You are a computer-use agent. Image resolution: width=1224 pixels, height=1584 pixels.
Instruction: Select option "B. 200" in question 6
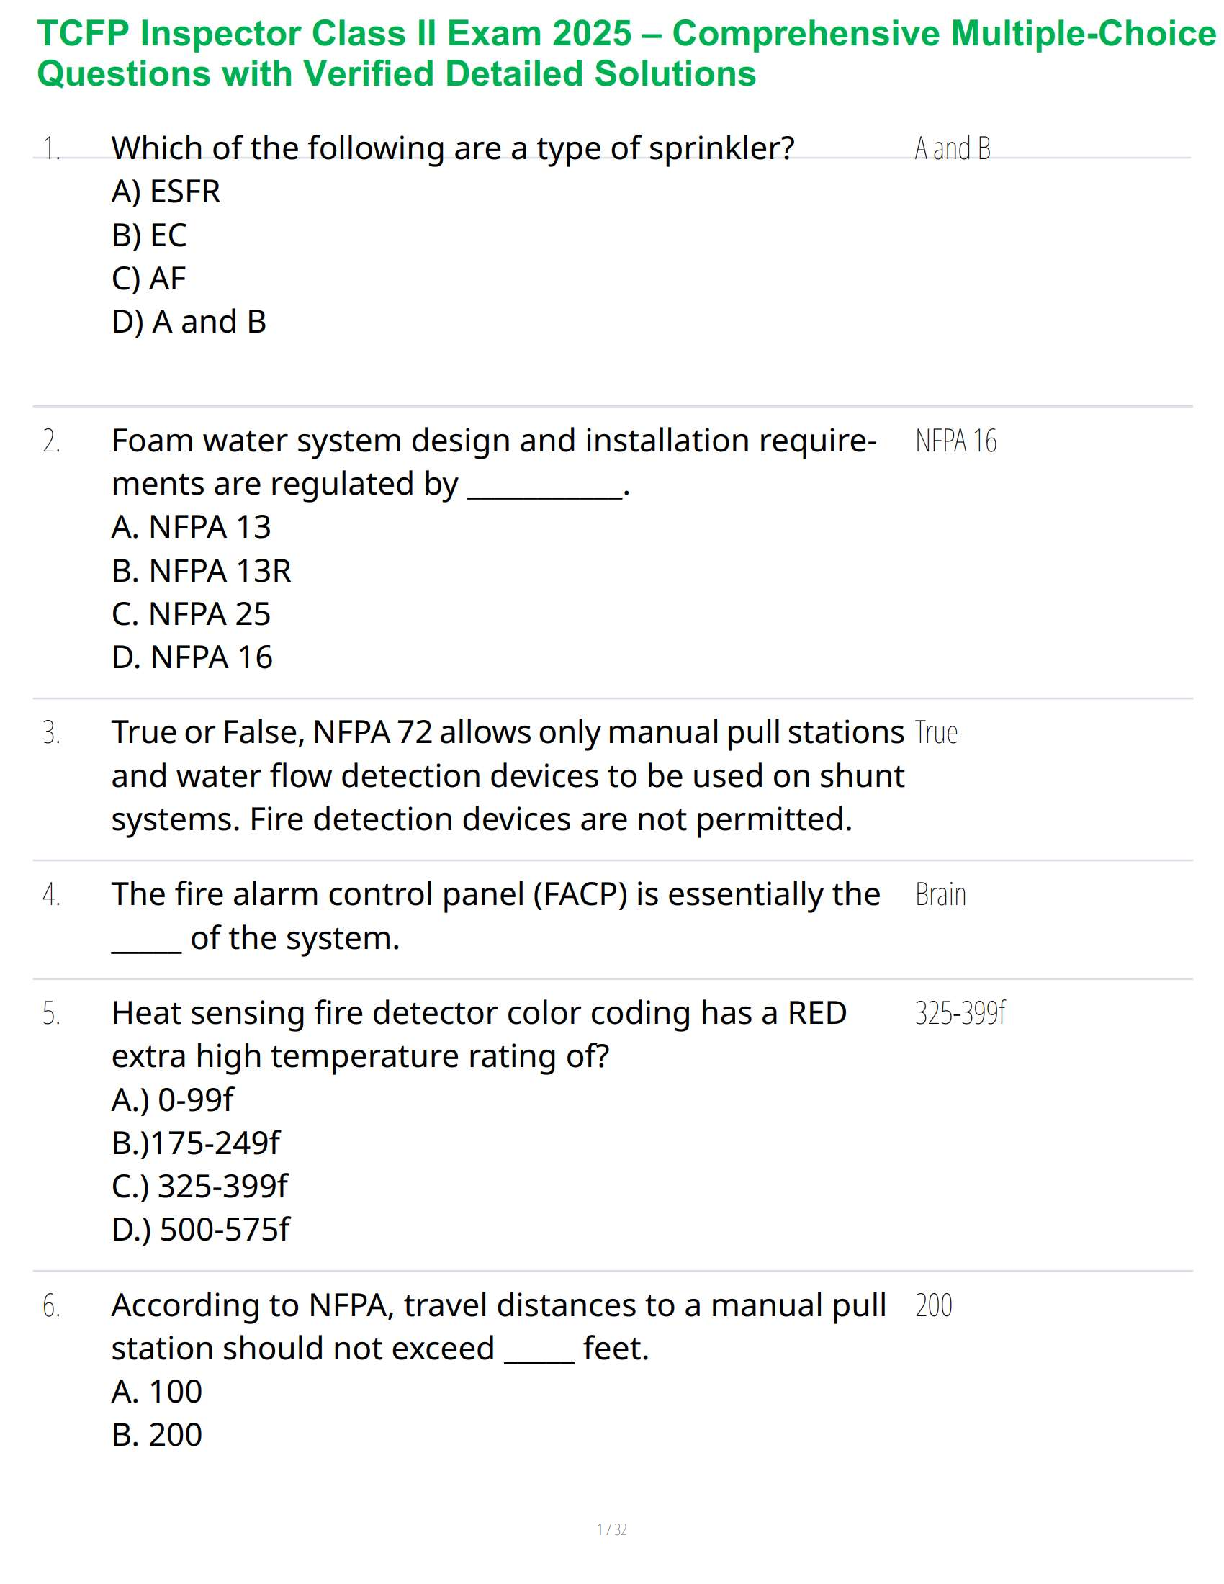[157, 1435]
